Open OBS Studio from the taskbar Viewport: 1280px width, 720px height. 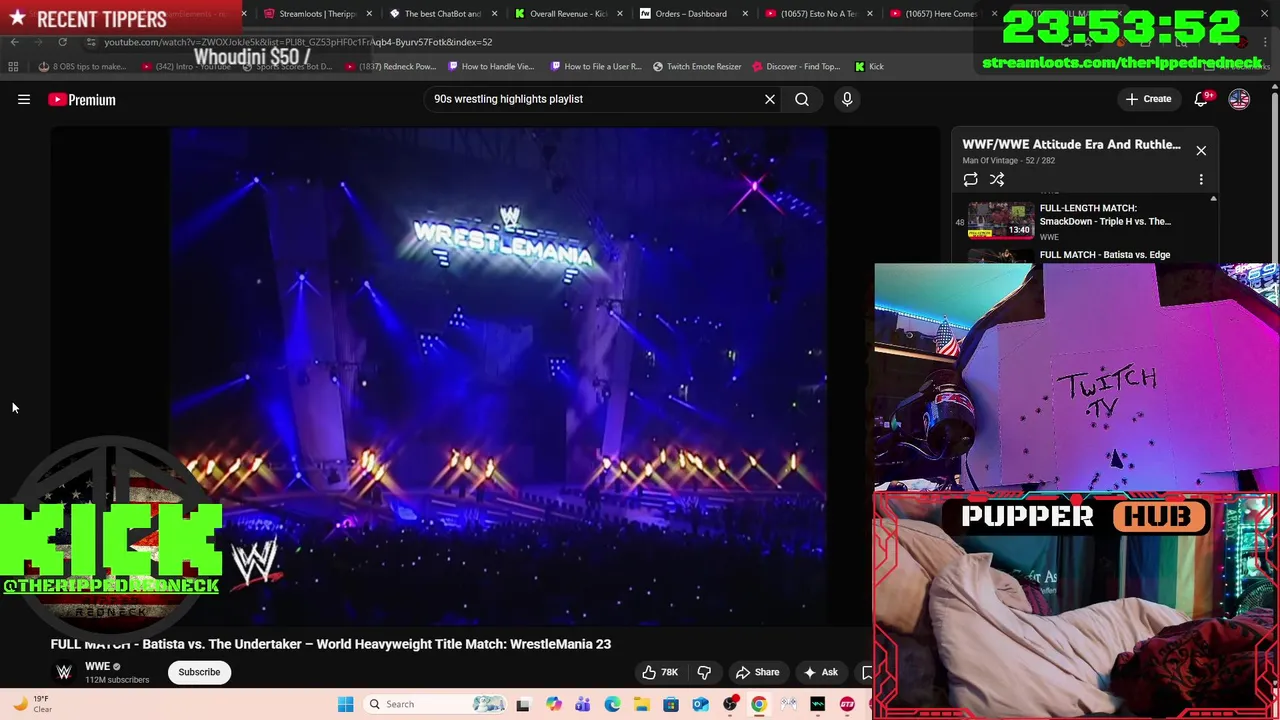pos(729,704)
